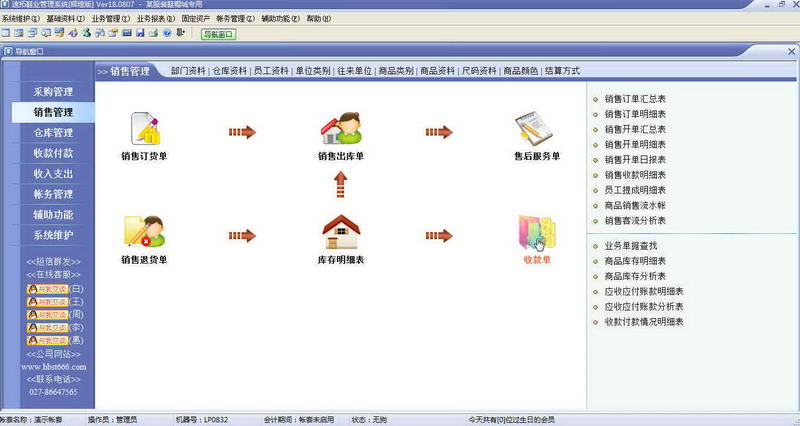This screenshot has width=800, height=426.
Task: Chat with QQ support agent (王)
Action: tap(47, 302)
